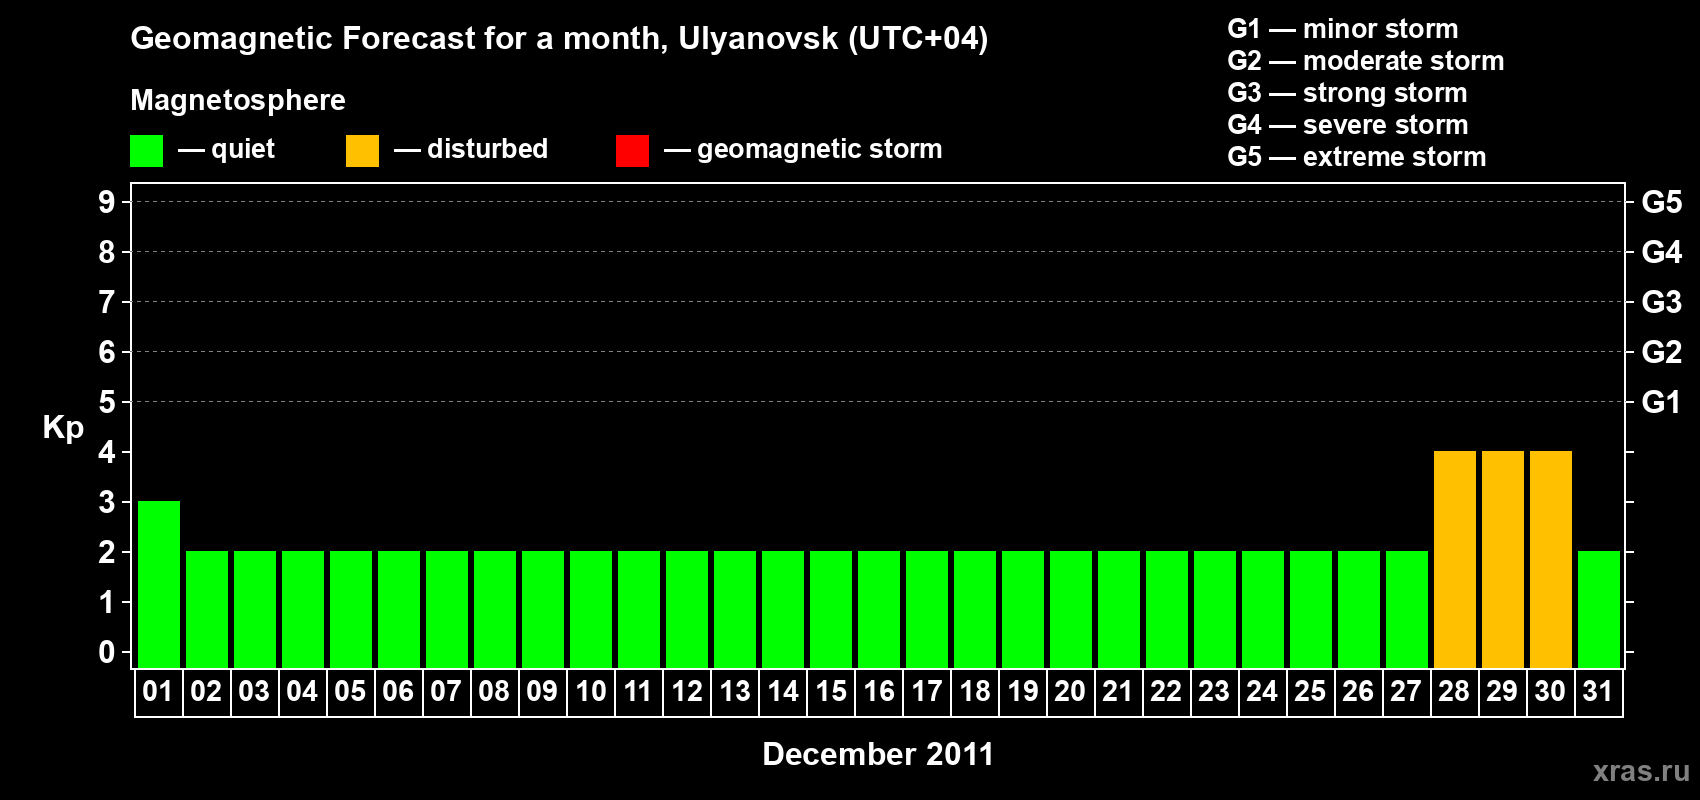Click the Kp axis title
Viewport: 1700px width, 800px height.
pyautogui.click(x=63, y=428)
